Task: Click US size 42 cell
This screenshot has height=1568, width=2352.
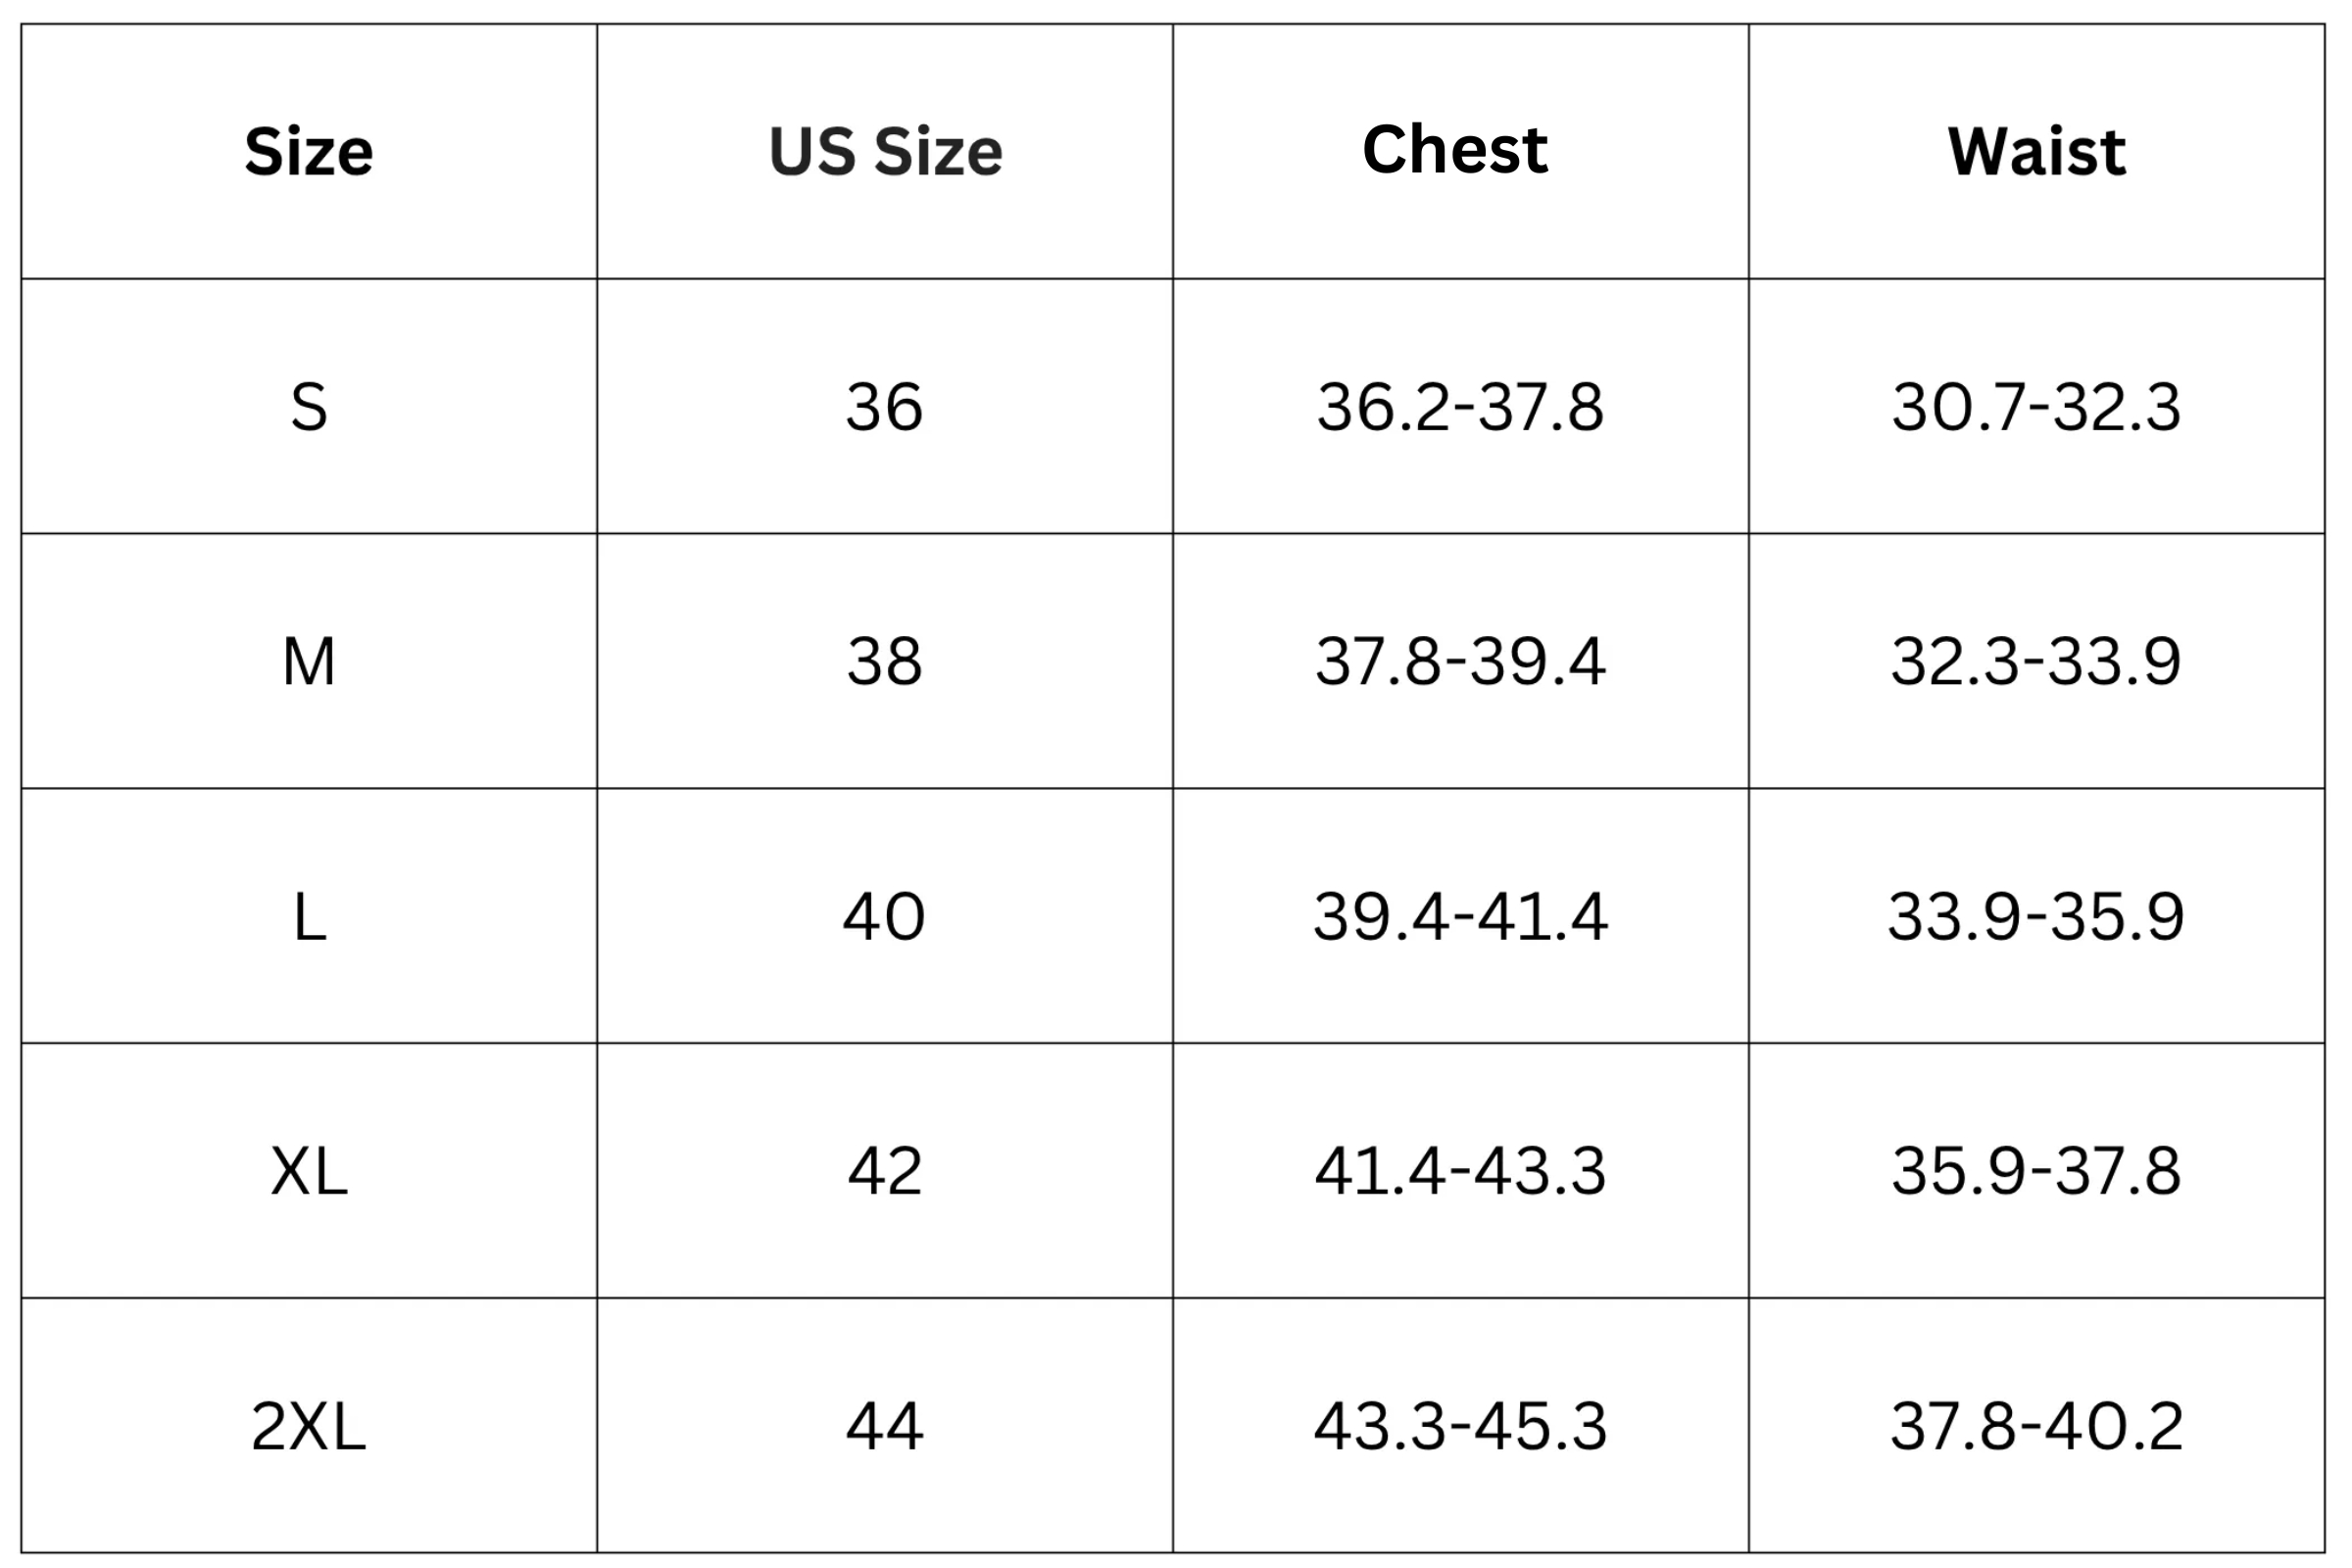Action: click(x=885, y=1171)
